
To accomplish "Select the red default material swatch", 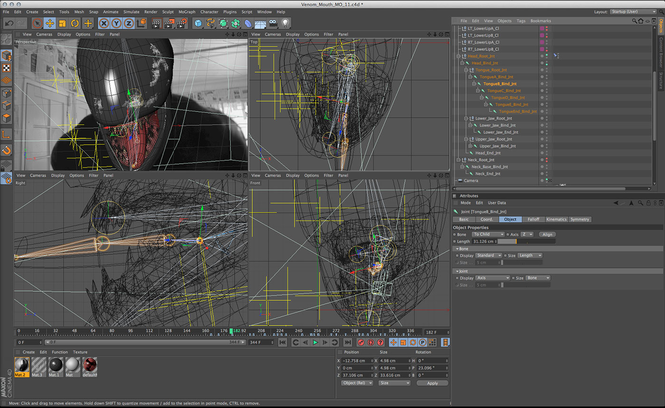I will tap(89, 367).
